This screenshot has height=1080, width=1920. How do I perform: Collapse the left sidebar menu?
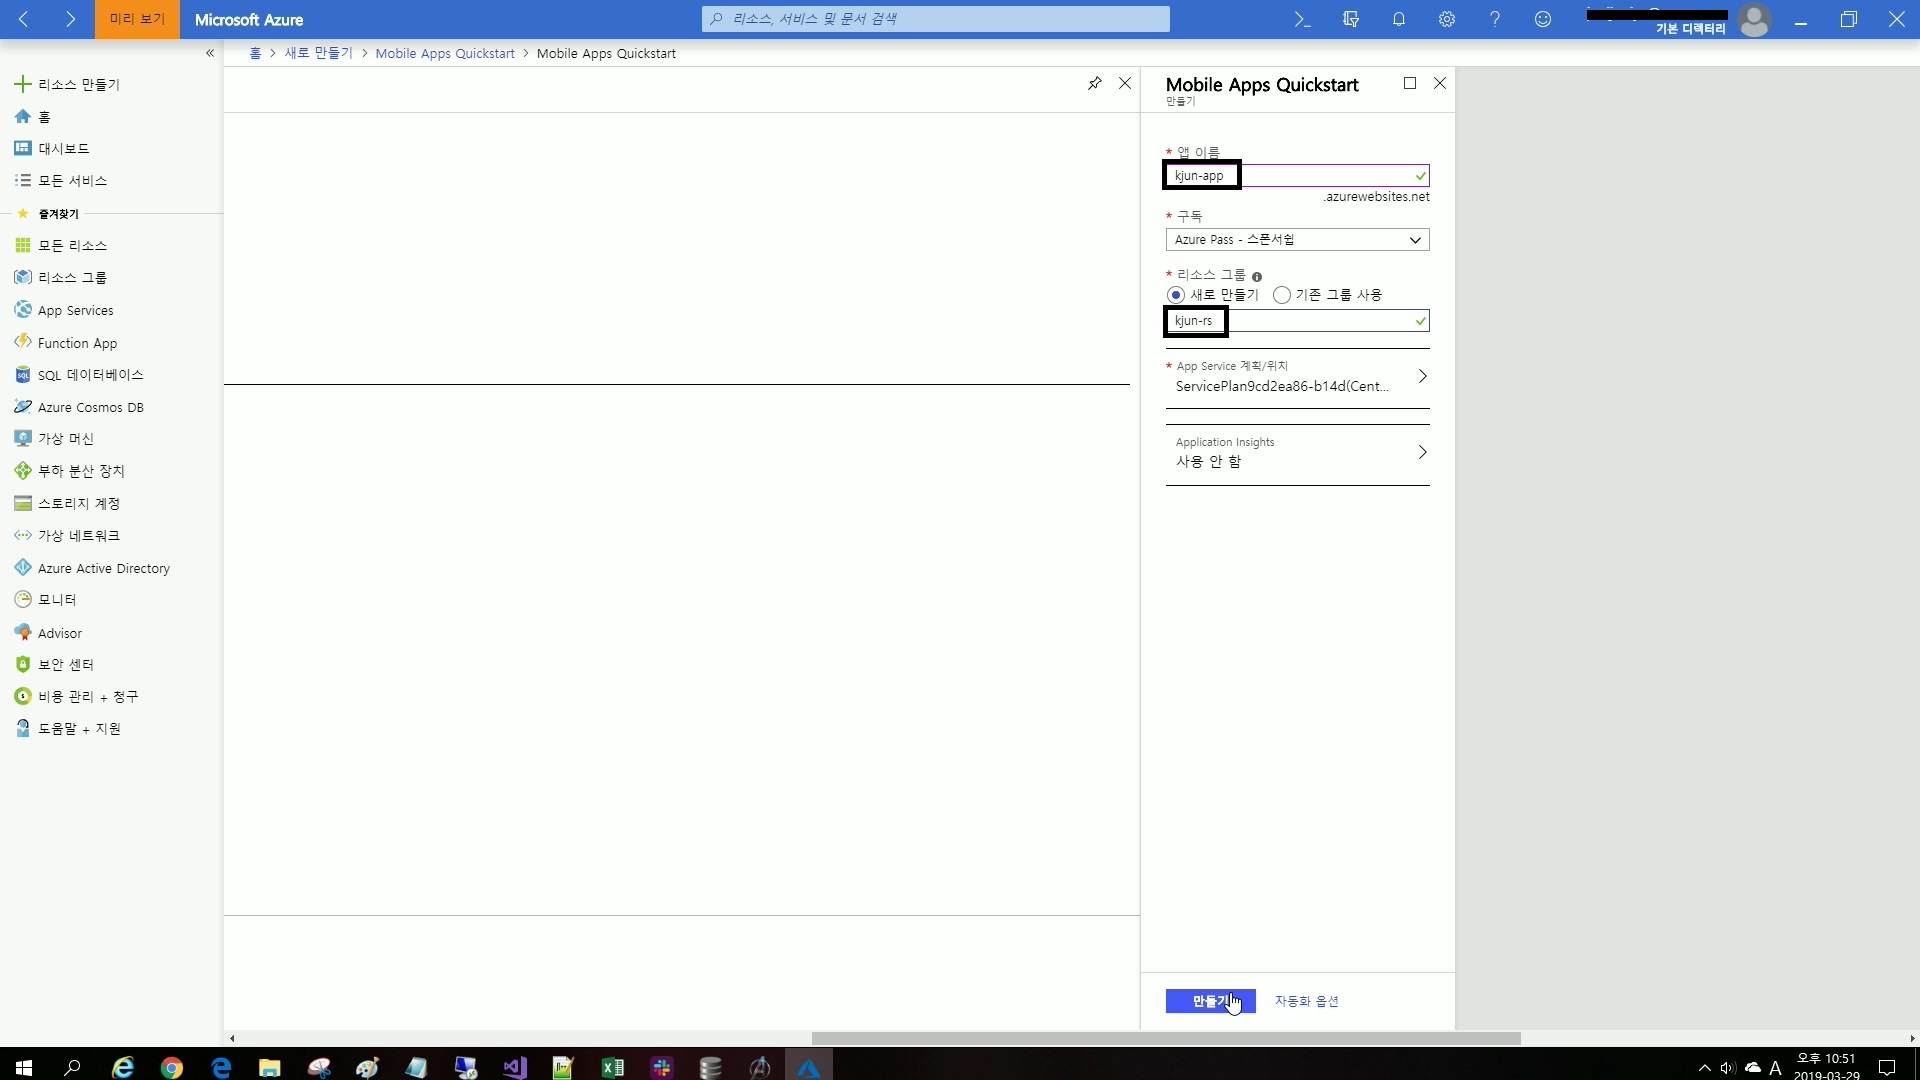pyautogui.click(x=210, y=53)
